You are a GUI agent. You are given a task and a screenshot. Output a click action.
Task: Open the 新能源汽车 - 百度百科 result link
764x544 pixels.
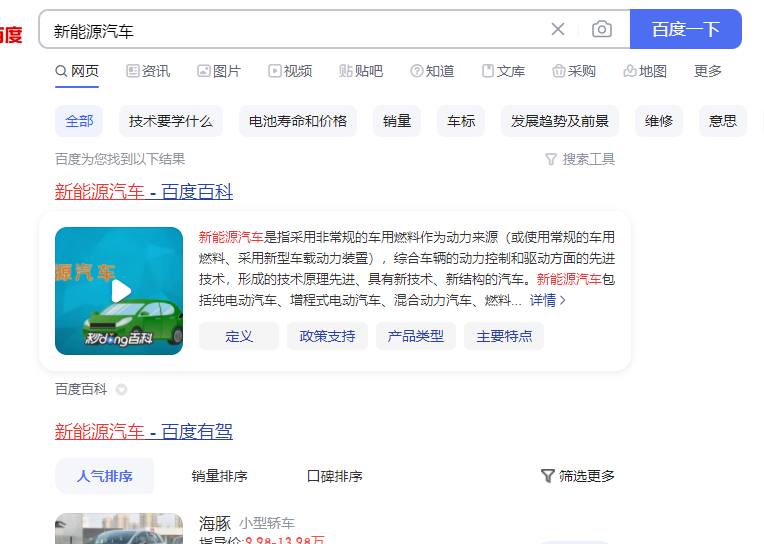click(144, 192)
